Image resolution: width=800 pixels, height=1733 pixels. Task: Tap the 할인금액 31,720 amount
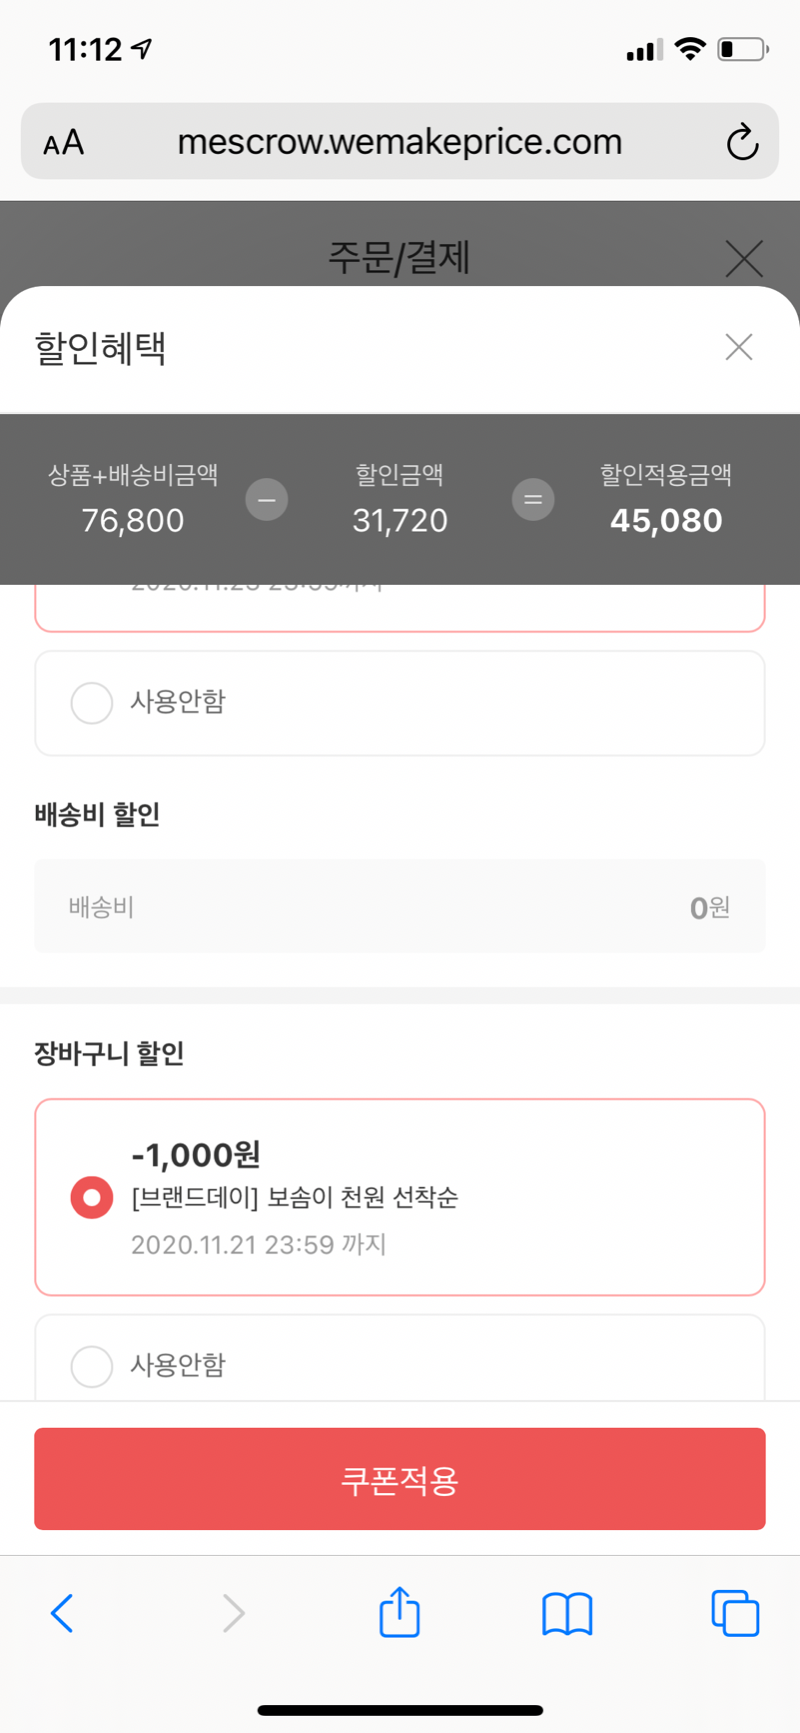[399, 520]
